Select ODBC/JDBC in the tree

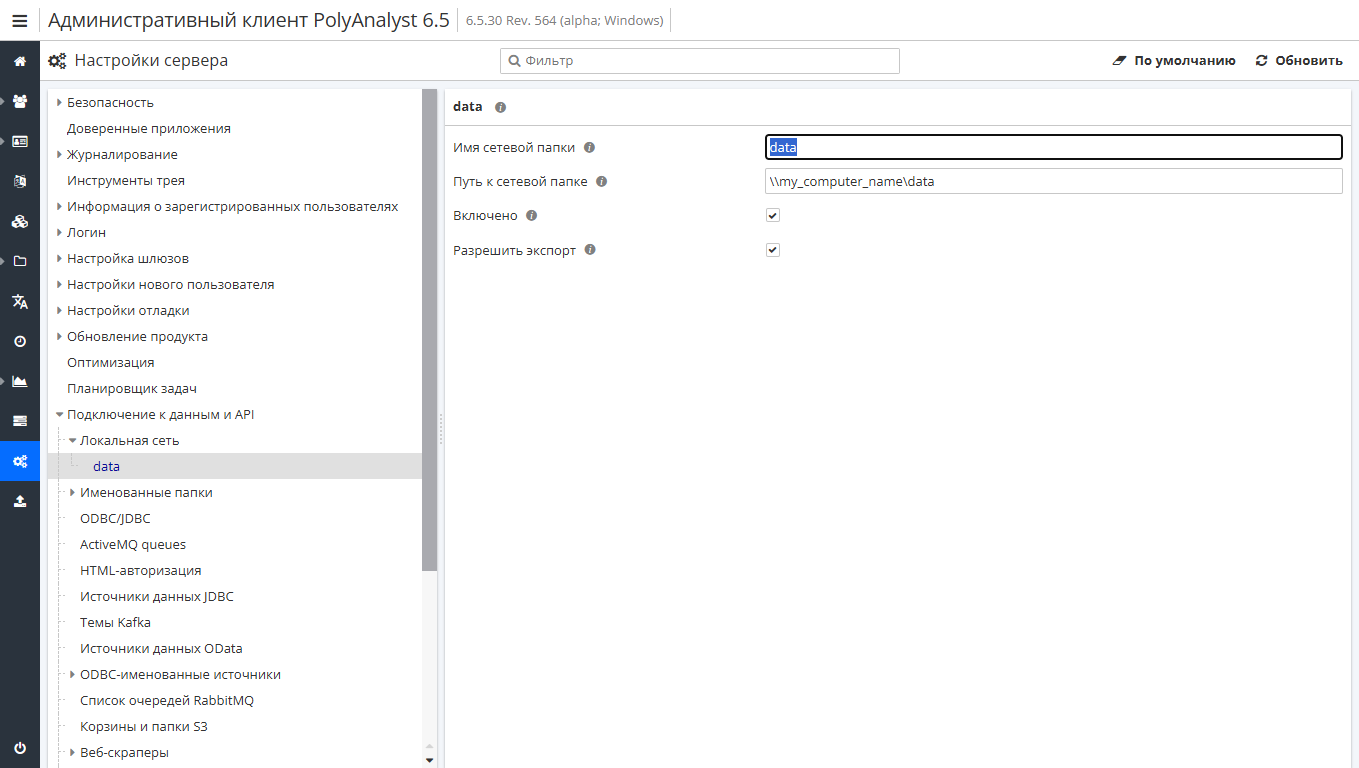click(115, 518)
